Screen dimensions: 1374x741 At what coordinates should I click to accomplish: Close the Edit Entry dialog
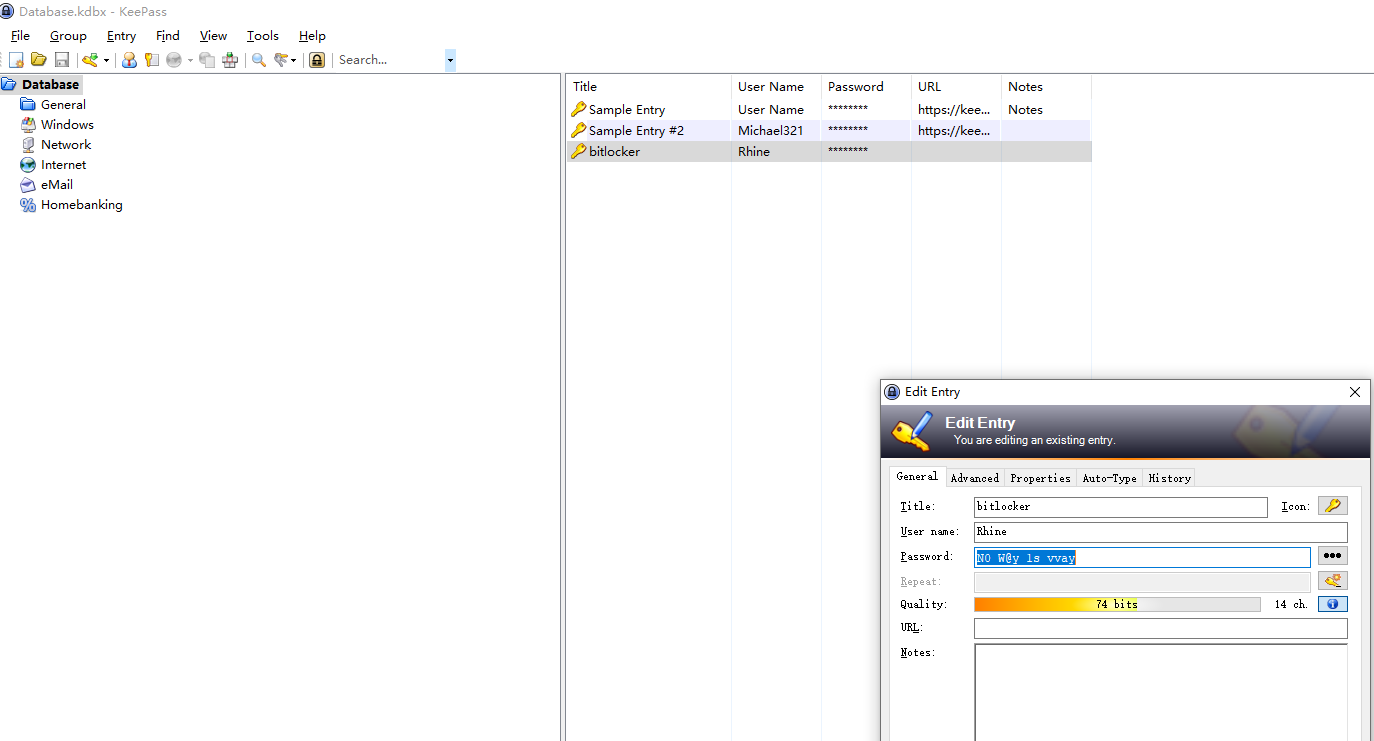(x=1355, y=392)
